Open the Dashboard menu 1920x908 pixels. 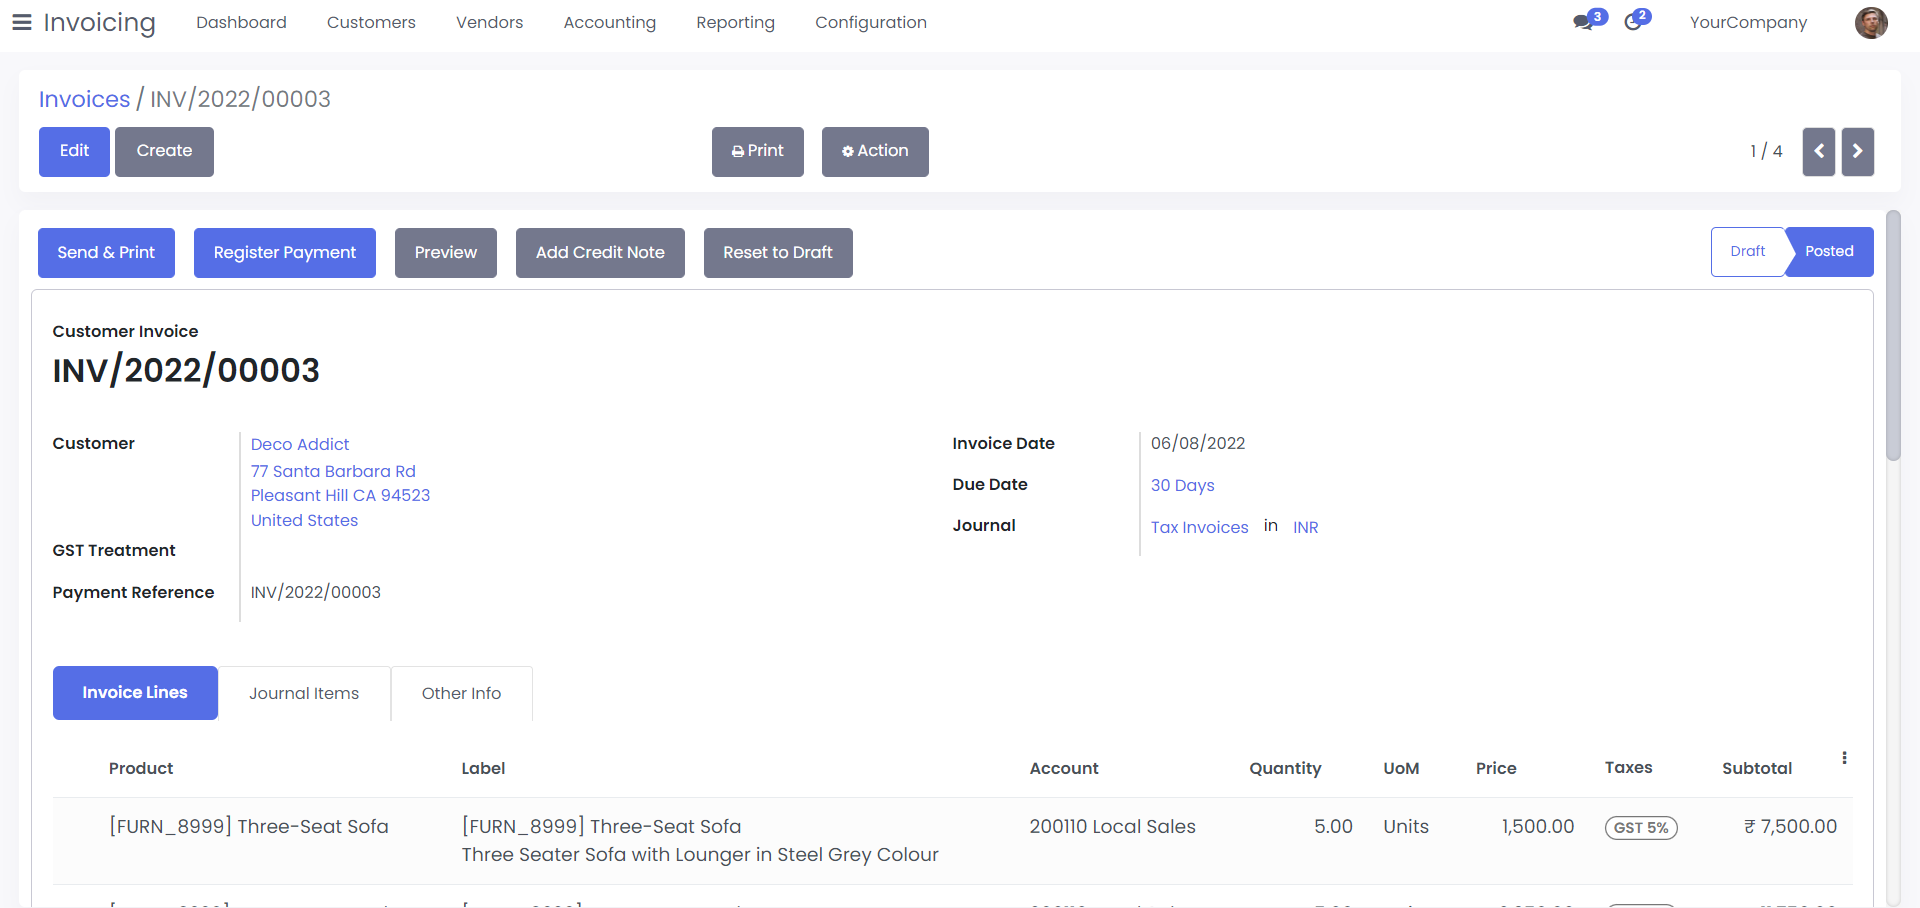click(241, 22)
